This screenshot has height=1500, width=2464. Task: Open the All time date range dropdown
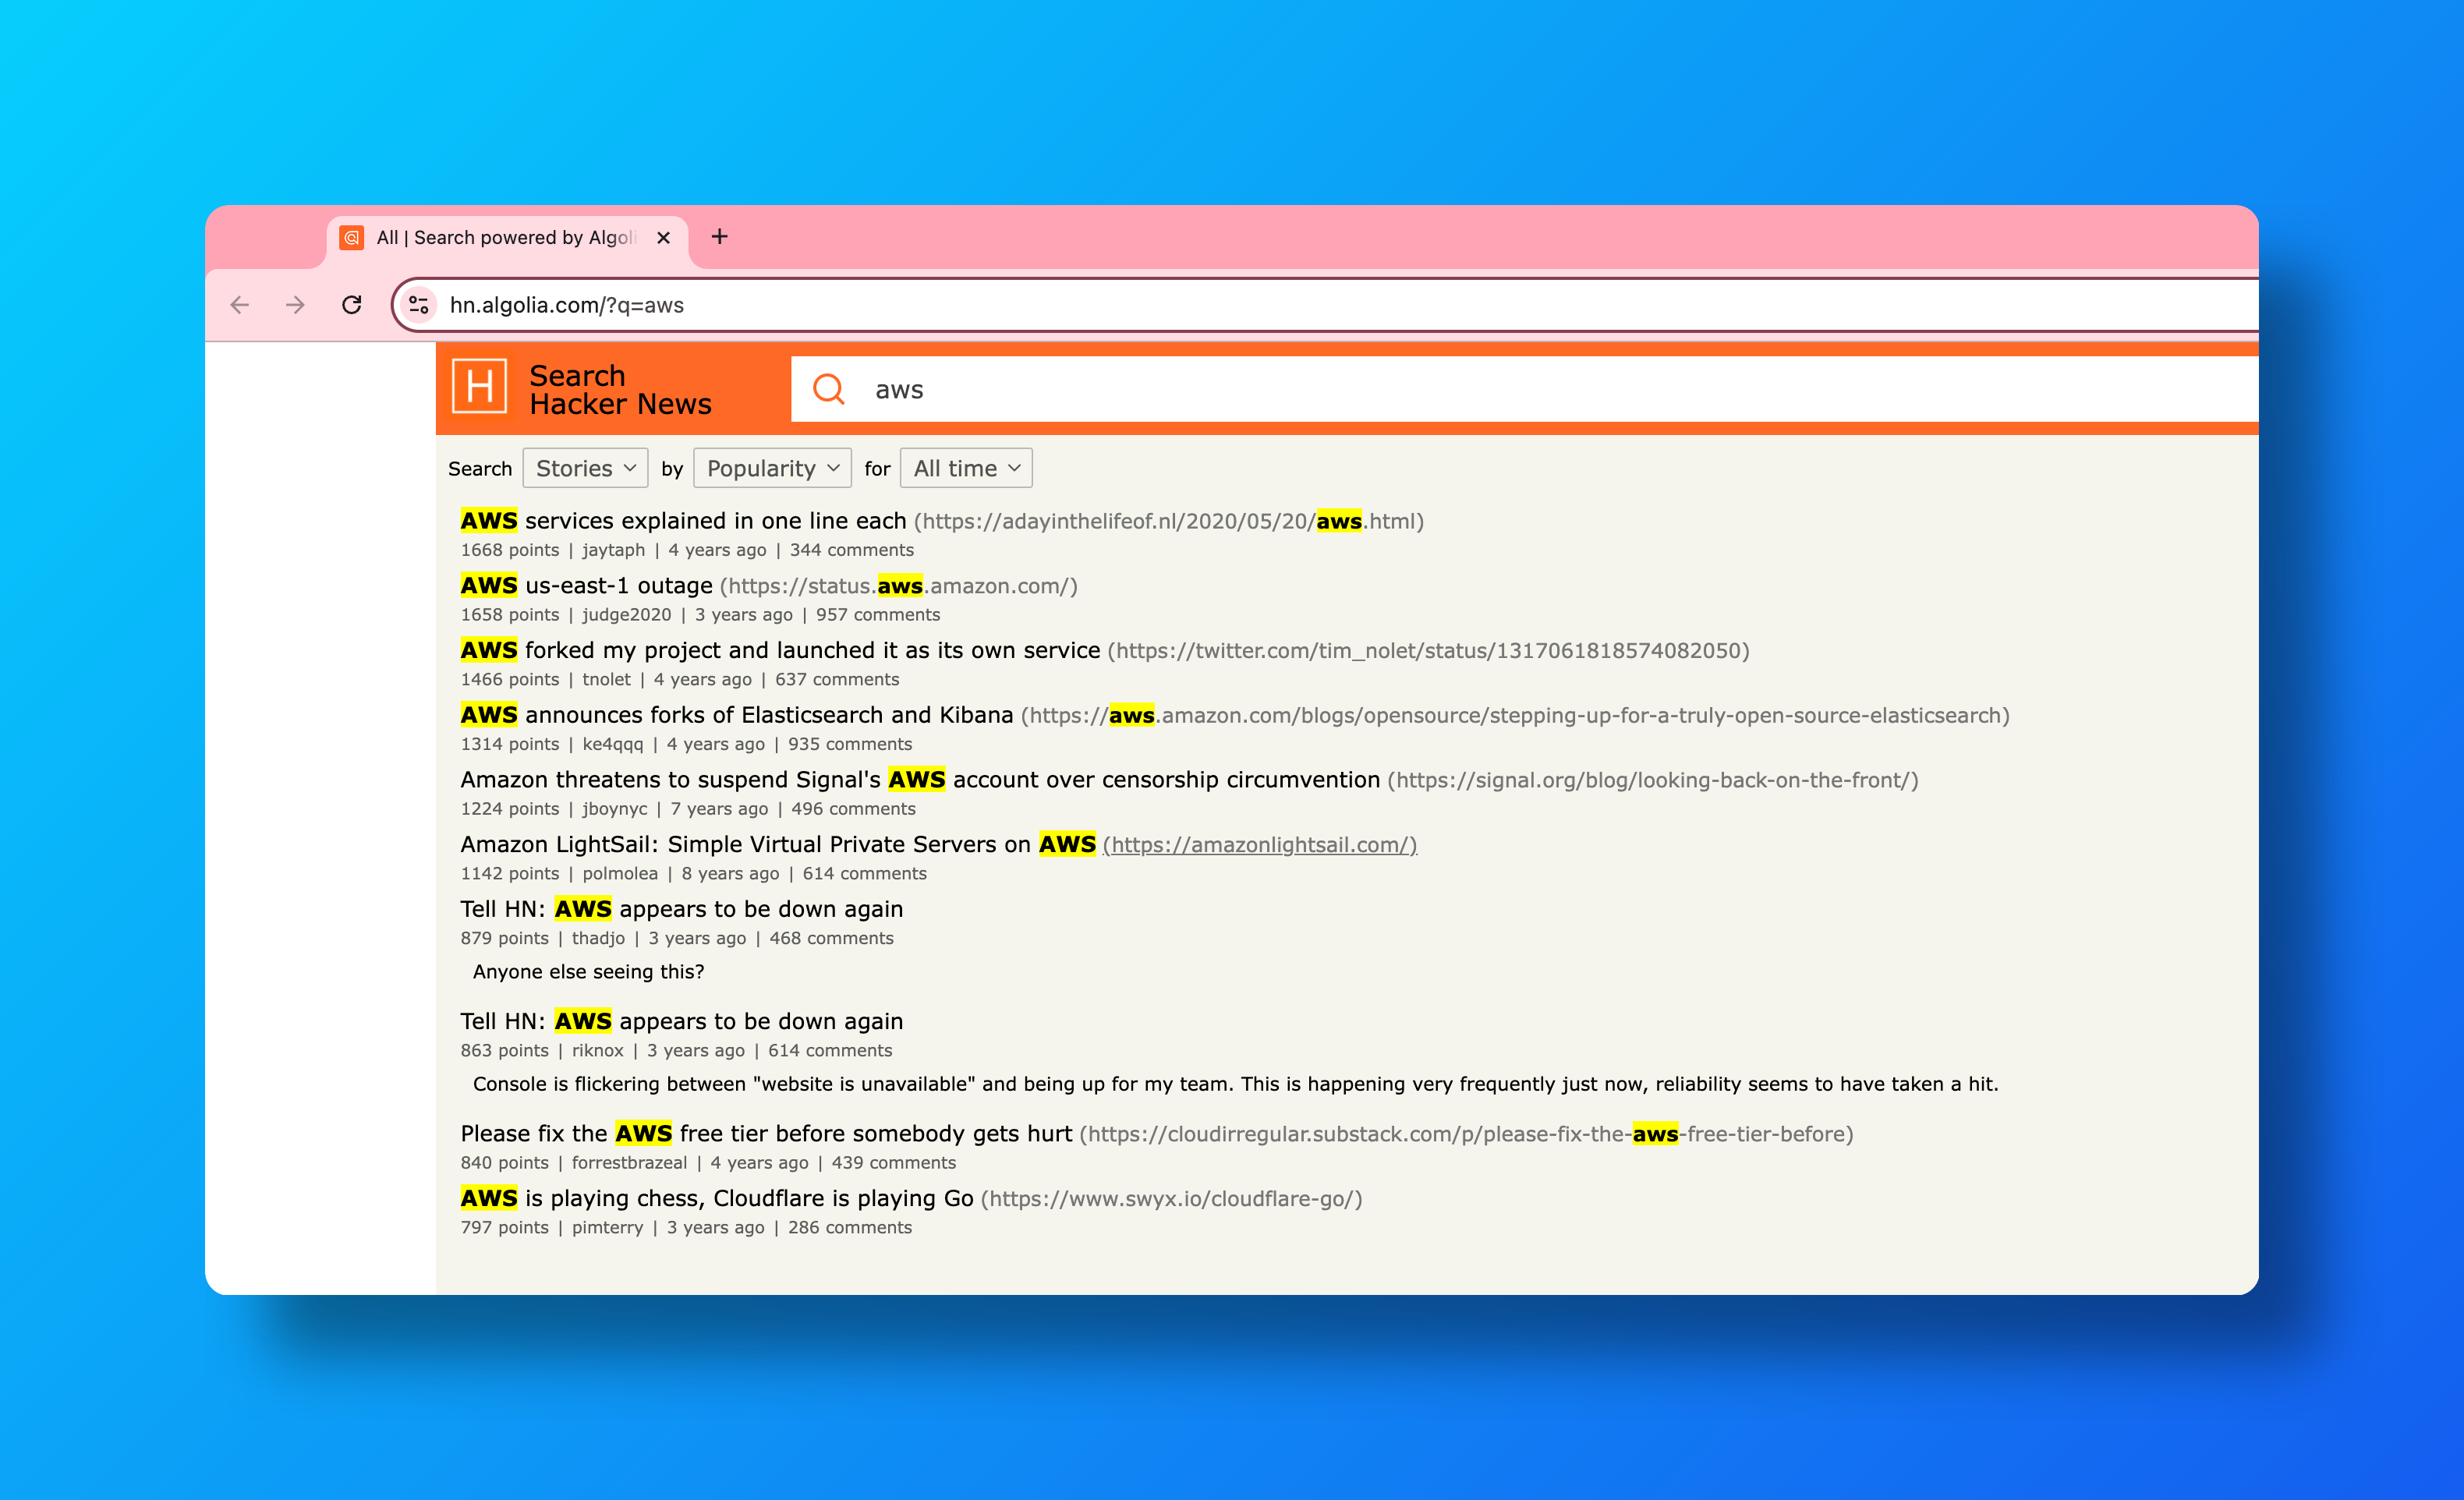966,468
